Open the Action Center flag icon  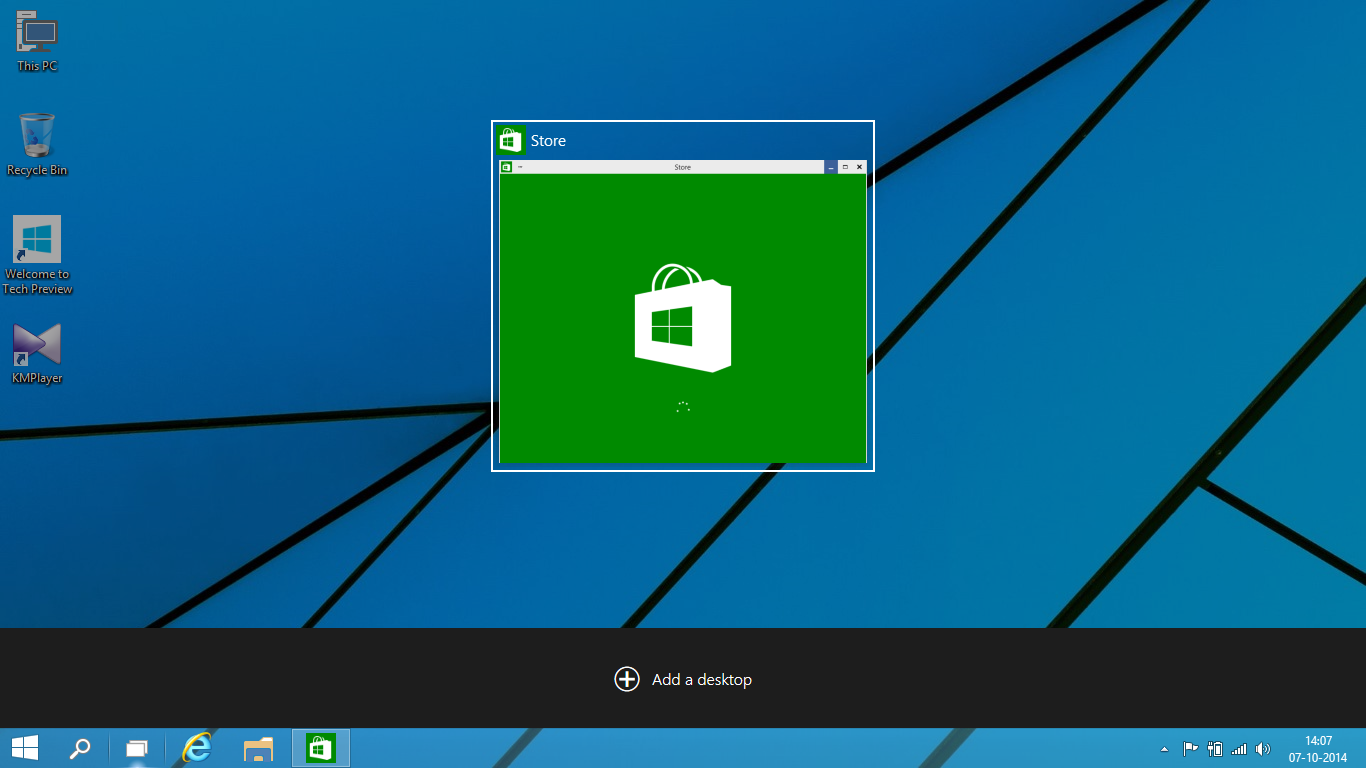1191,749
